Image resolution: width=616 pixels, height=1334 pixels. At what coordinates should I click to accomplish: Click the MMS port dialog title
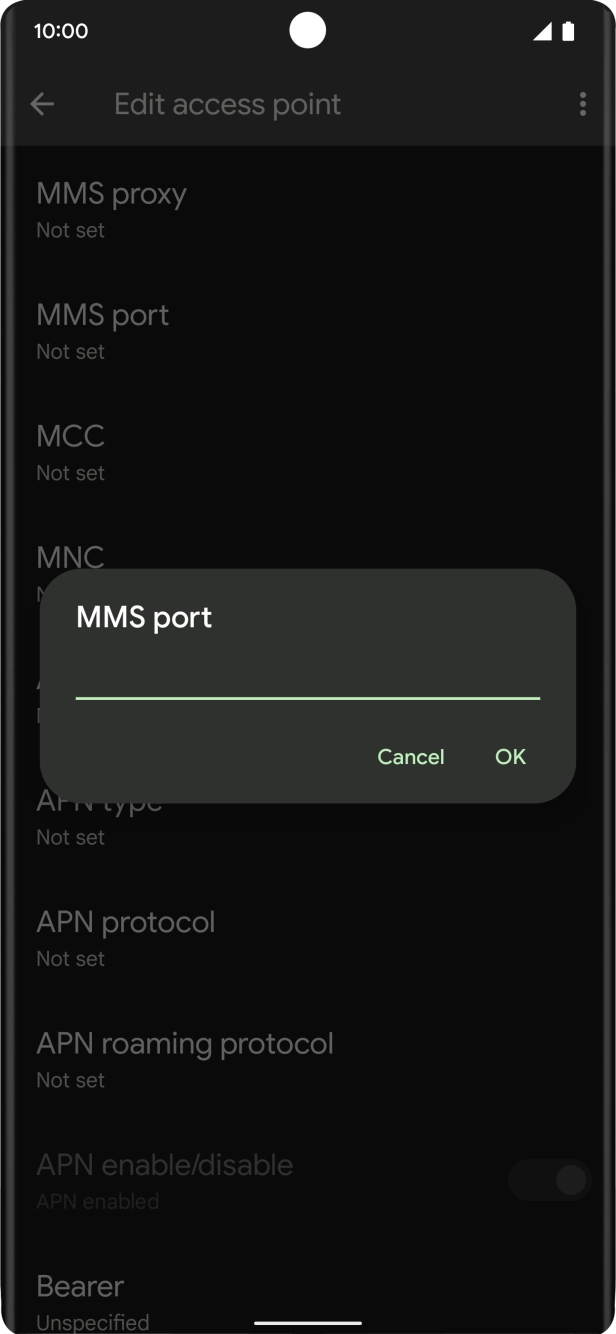pyautogui.click(x=143, y=617)
